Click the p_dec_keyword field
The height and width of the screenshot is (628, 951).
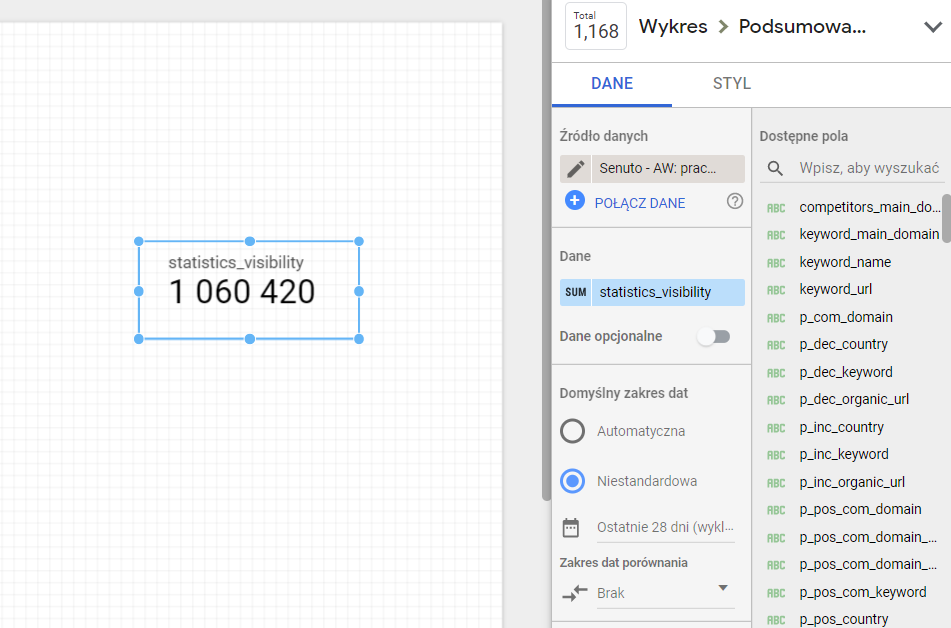tap(845, 373)
